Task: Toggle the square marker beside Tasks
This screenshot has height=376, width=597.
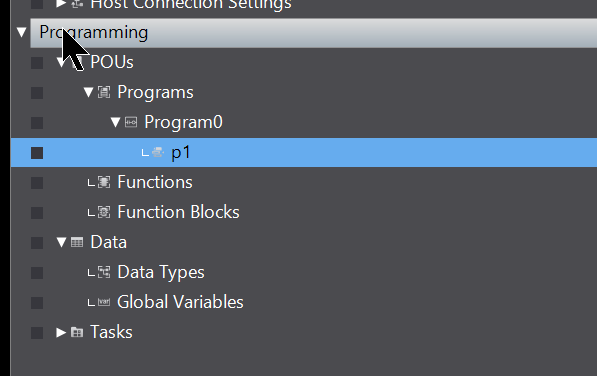Action: [x=37, y=333]
